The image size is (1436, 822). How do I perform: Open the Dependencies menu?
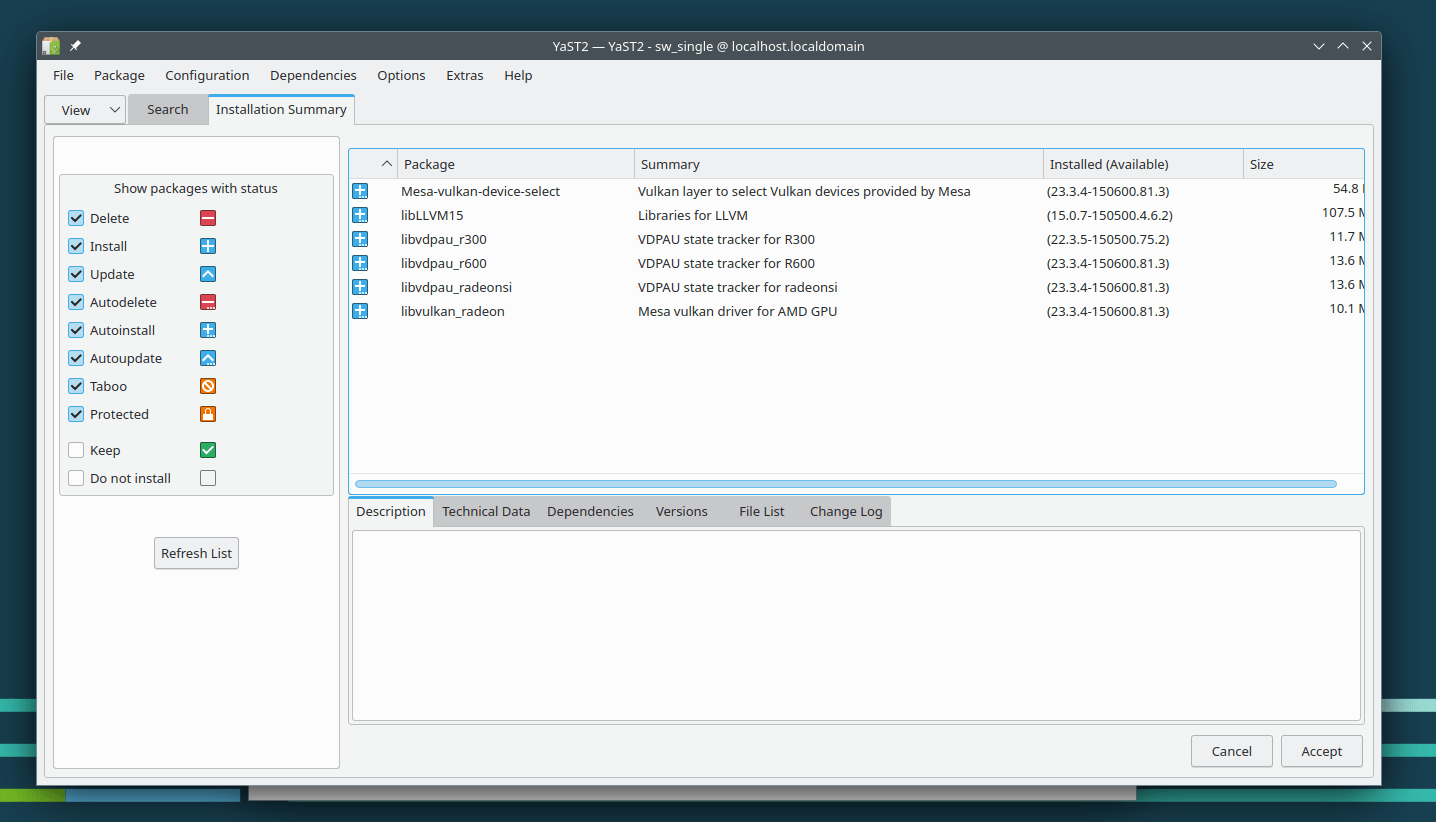pyautogui.click(x=313, y=75)
